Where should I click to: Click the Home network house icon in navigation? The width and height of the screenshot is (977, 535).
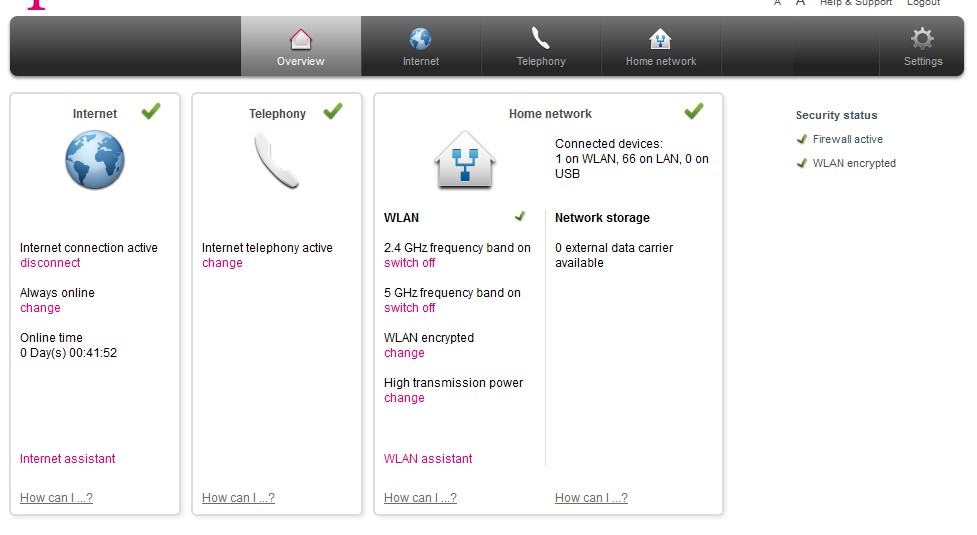[661, 39]
